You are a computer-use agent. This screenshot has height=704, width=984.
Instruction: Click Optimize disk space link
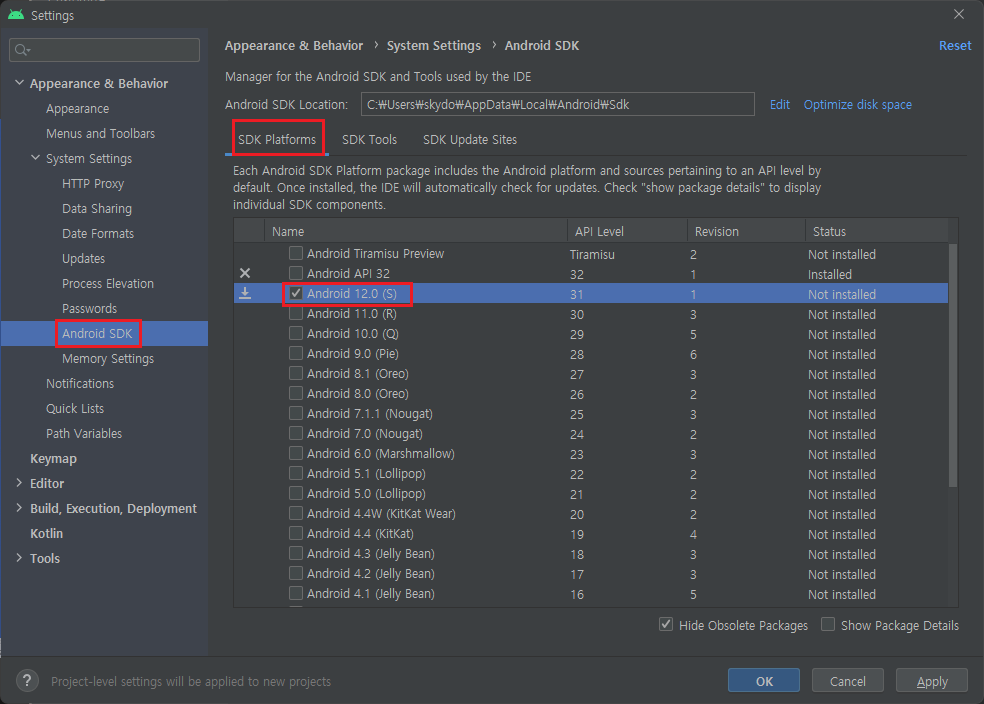[x=857, y=105]
